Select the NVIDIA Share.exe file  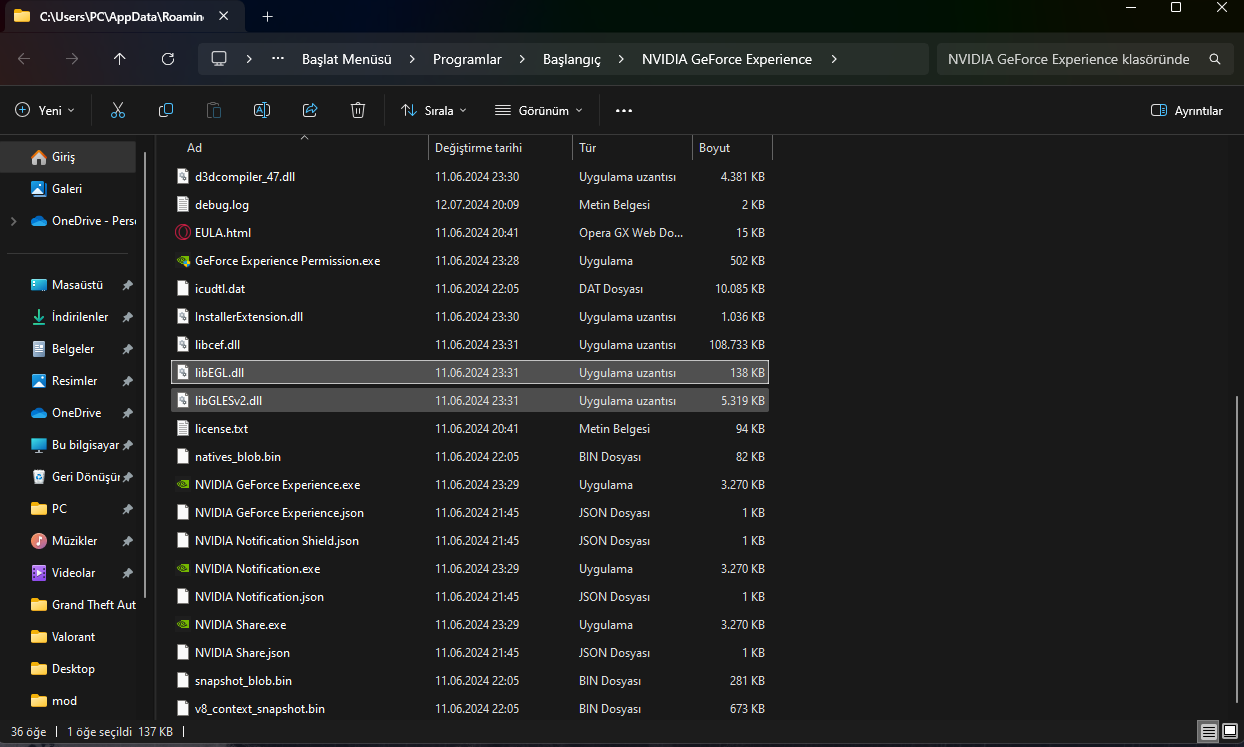pyautogui.click(x=240, y=625)
